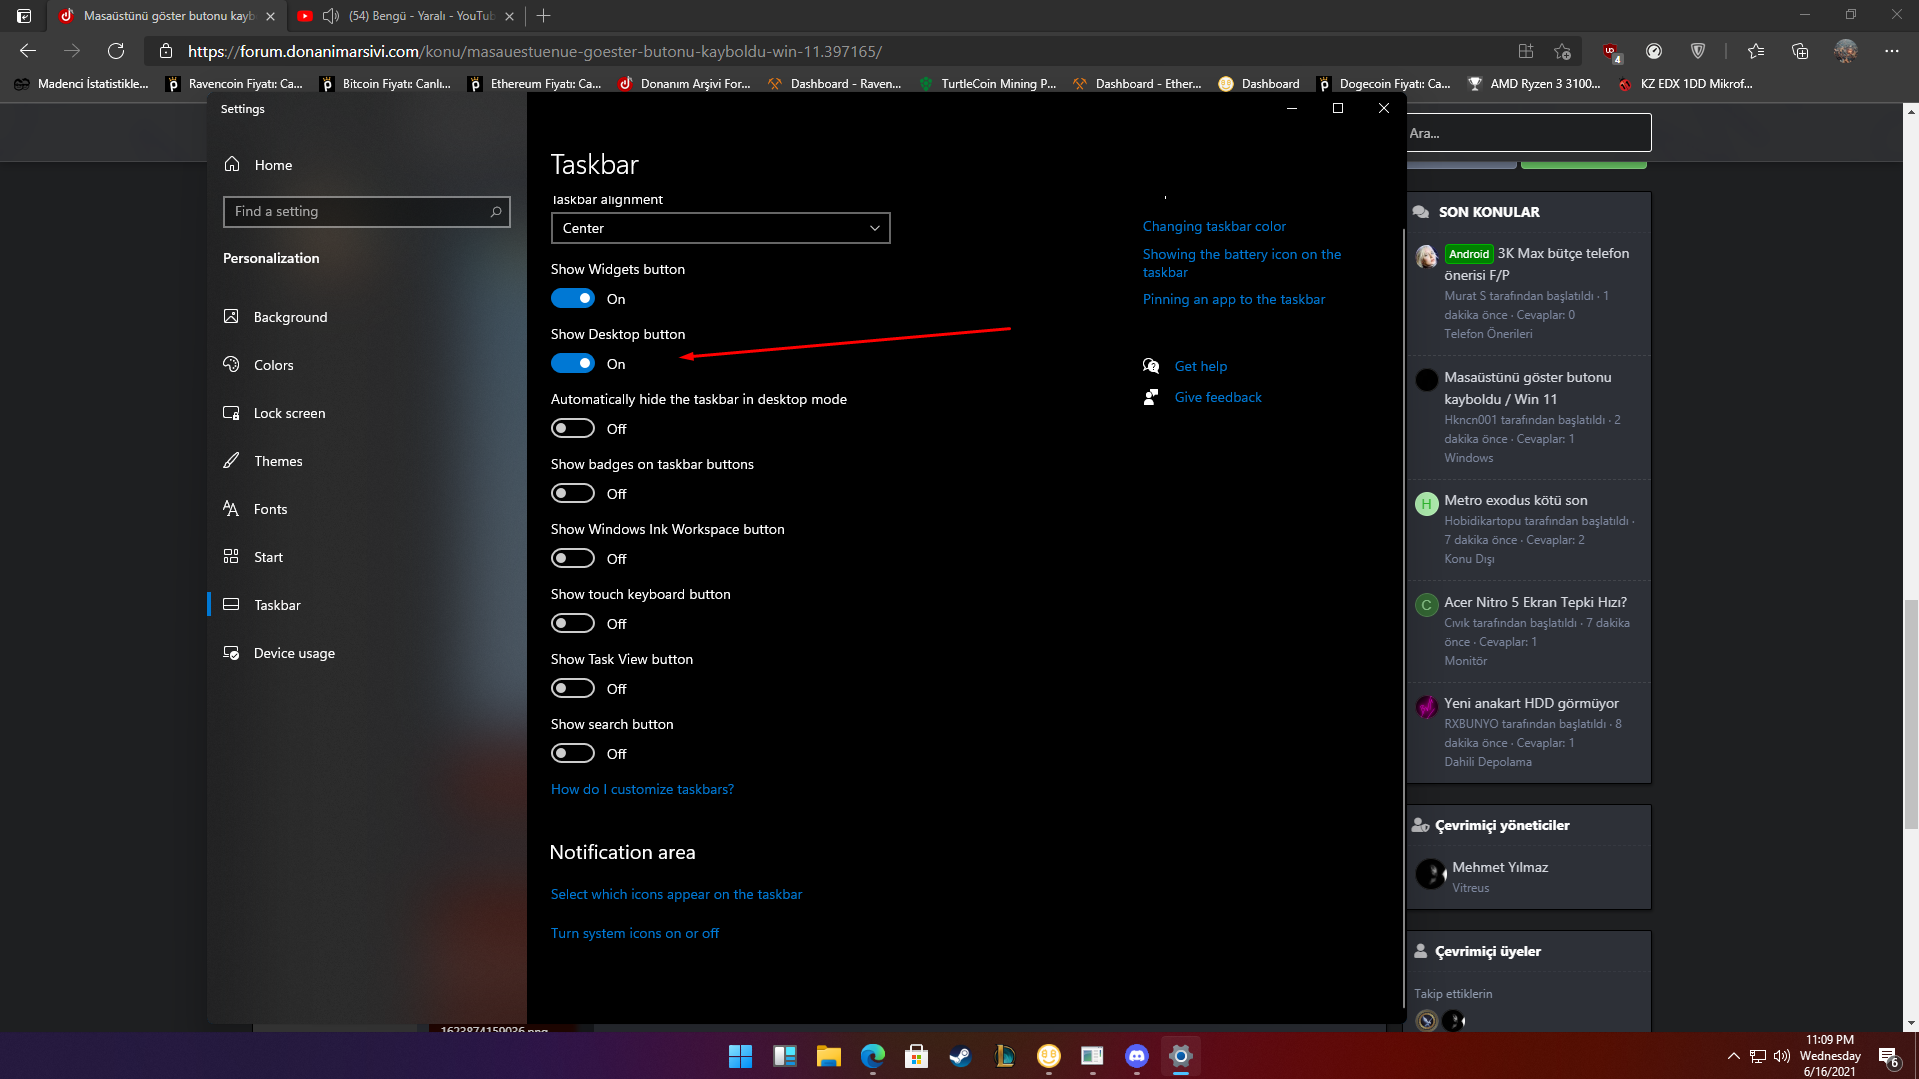1919x1079 pixels.
Task: Open Acer Nitro 5 Ekran Tepki Hızı topic
Action: [1535, 602]
